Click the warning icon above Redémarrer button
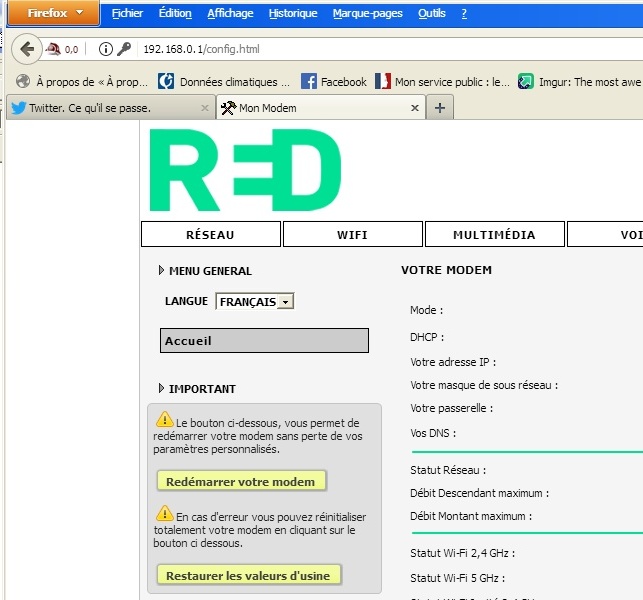This screenshot has width=643, height=600. (164, 419)
